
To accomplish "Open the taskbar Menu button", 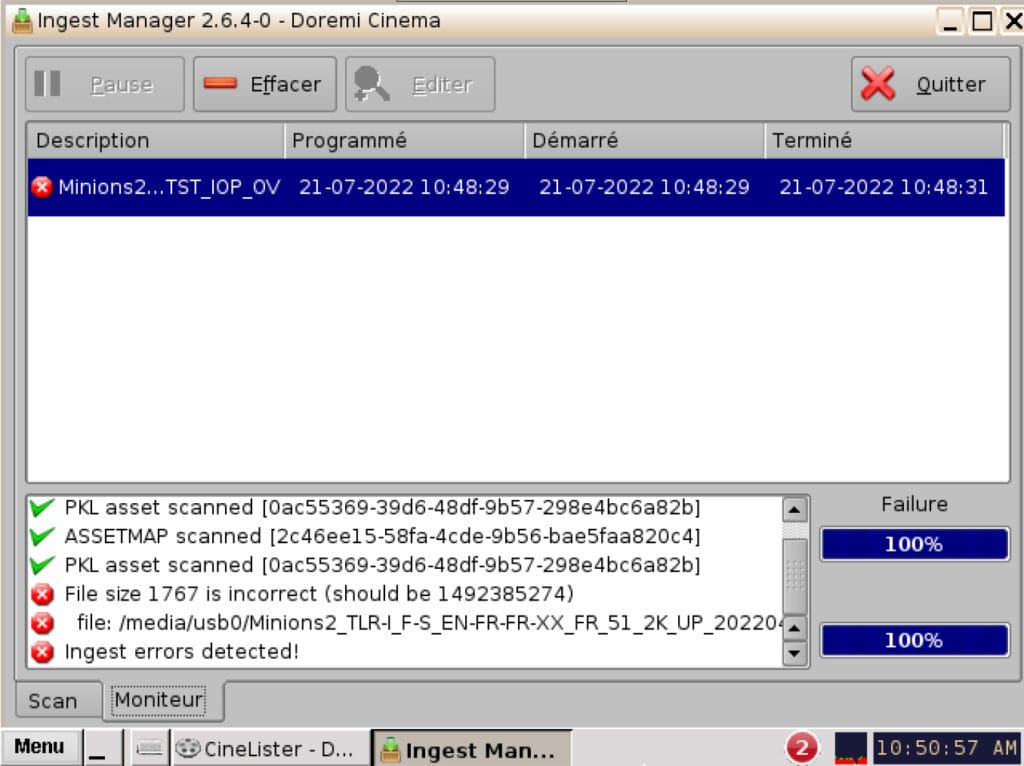I will 40,747.
